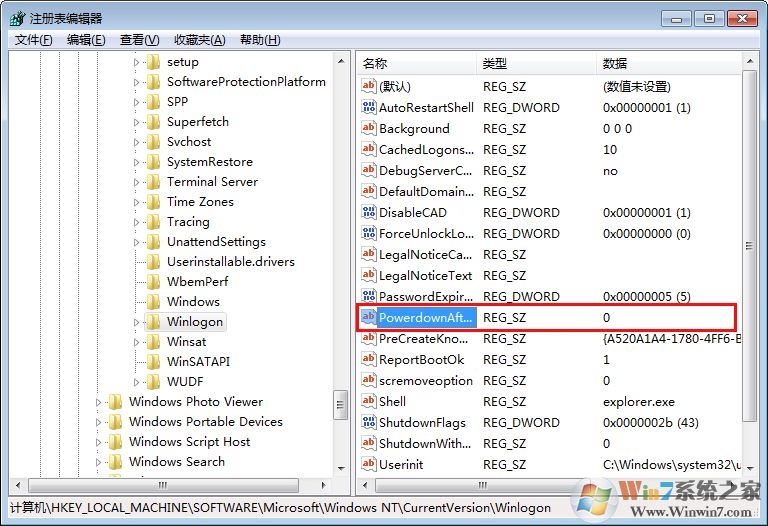Image resolution: width=768 pixels, height=526 pixels.
Task: Click the folder icon of Svchost key
Action: (153, 142)
